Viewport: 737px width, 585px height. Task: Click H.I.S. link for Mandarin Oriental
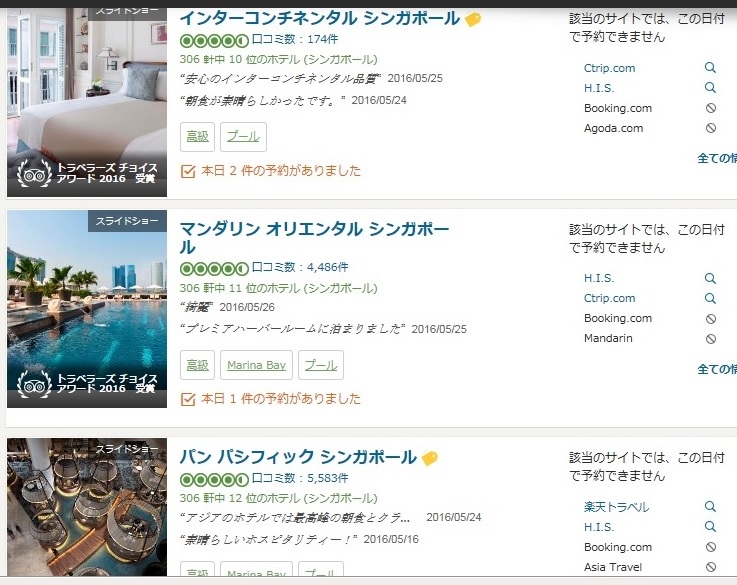click(599, 278)
